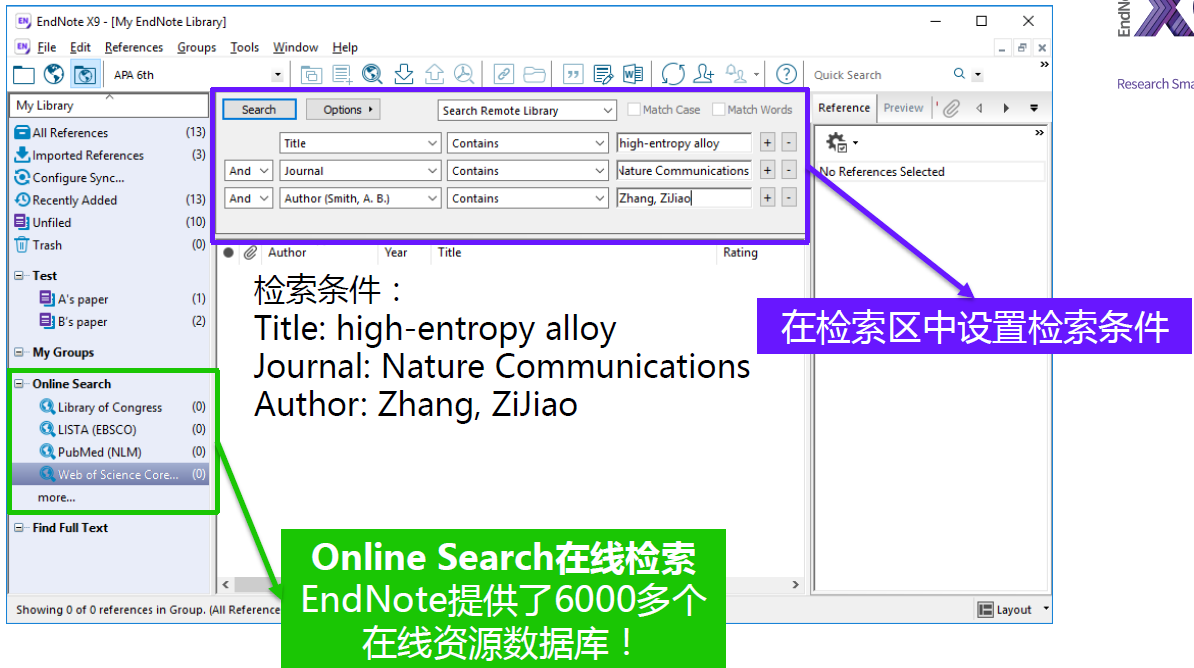Click Export upload arrow icon
1194x668 pixels.
coord(434,75)
